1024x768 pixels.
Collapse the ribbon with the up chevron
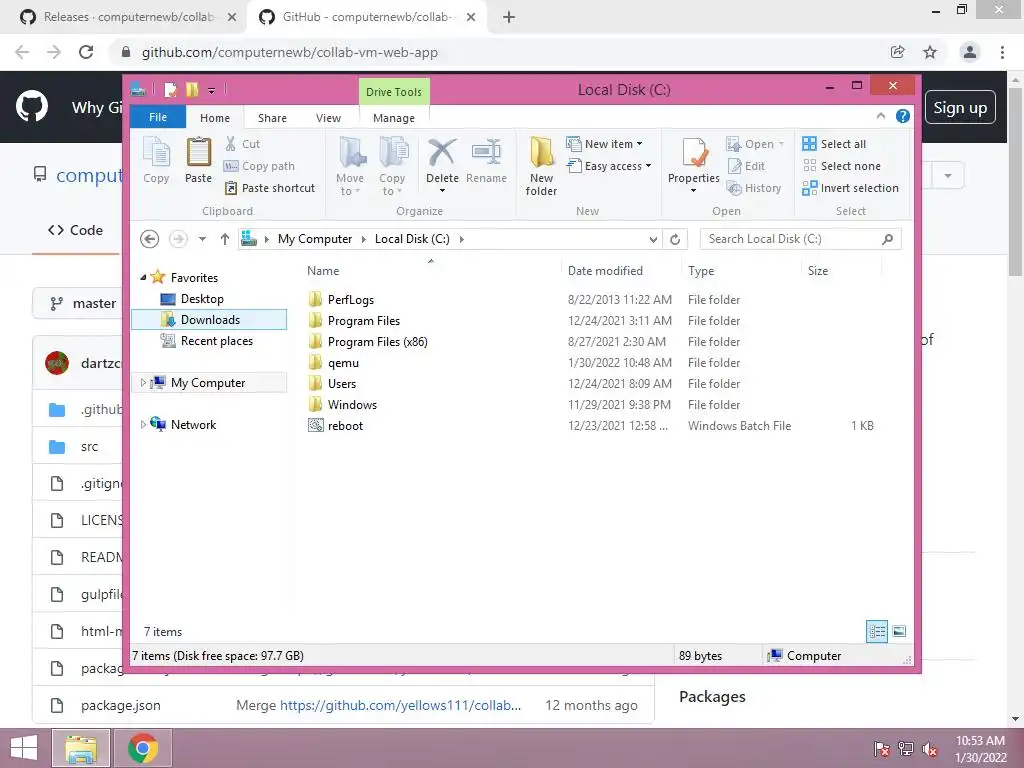880,116
